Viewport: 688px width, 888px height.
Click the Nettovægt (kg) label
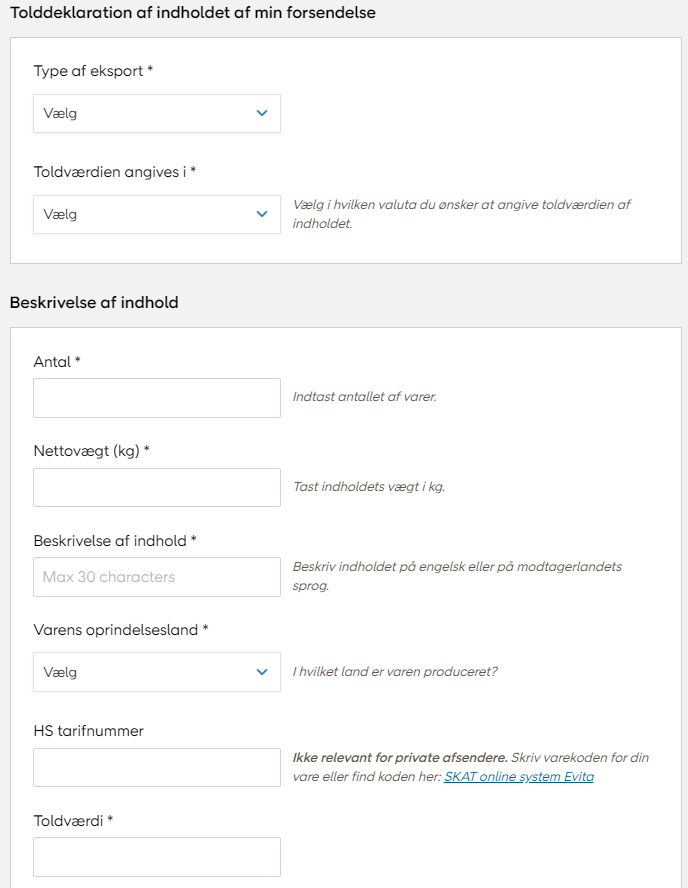(x=91, y=451)
